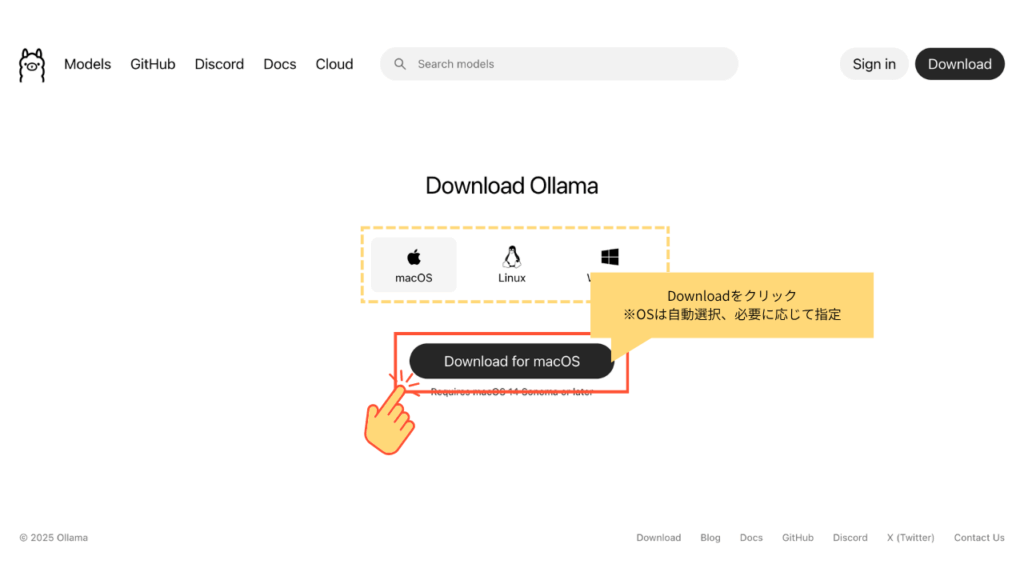The image size is (1024, 576).
Task: Select the Windows logo icon
Action: click(x=609, y=257)
